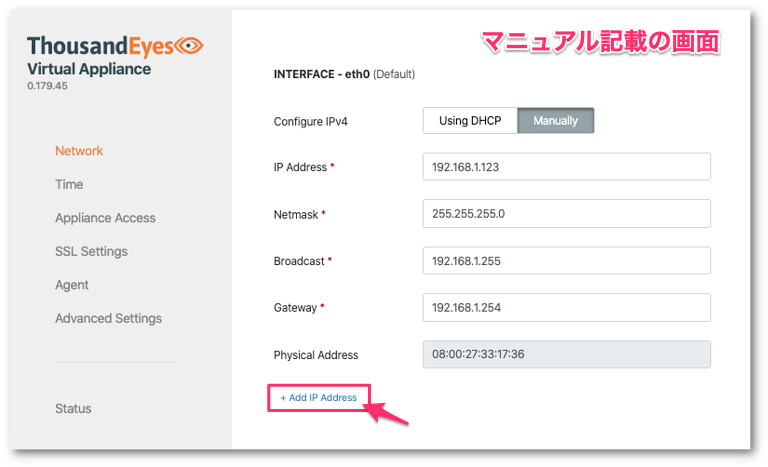Open the Network section in sidebar
The image size is (768, 467).
(79, 151)
